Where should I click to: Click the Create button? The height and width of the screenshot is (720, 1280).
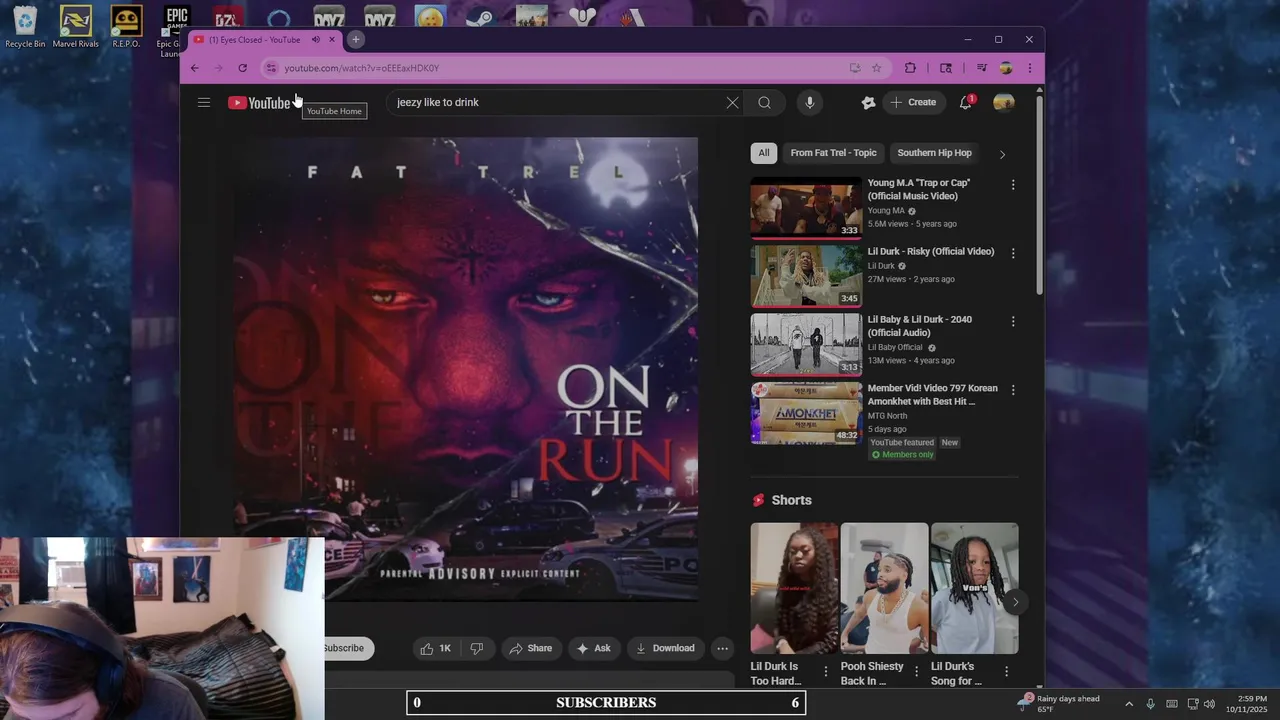914,102
